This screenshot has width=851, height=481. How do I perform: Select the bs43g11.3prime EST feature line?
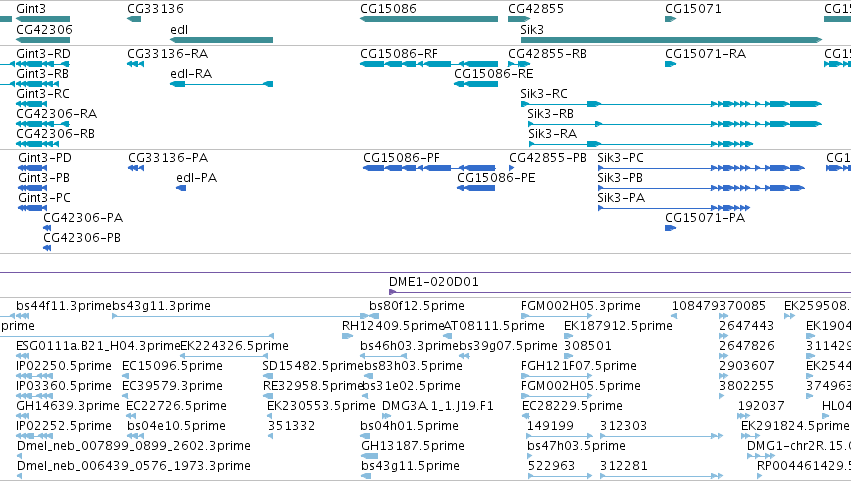click(x=240, y=316)
